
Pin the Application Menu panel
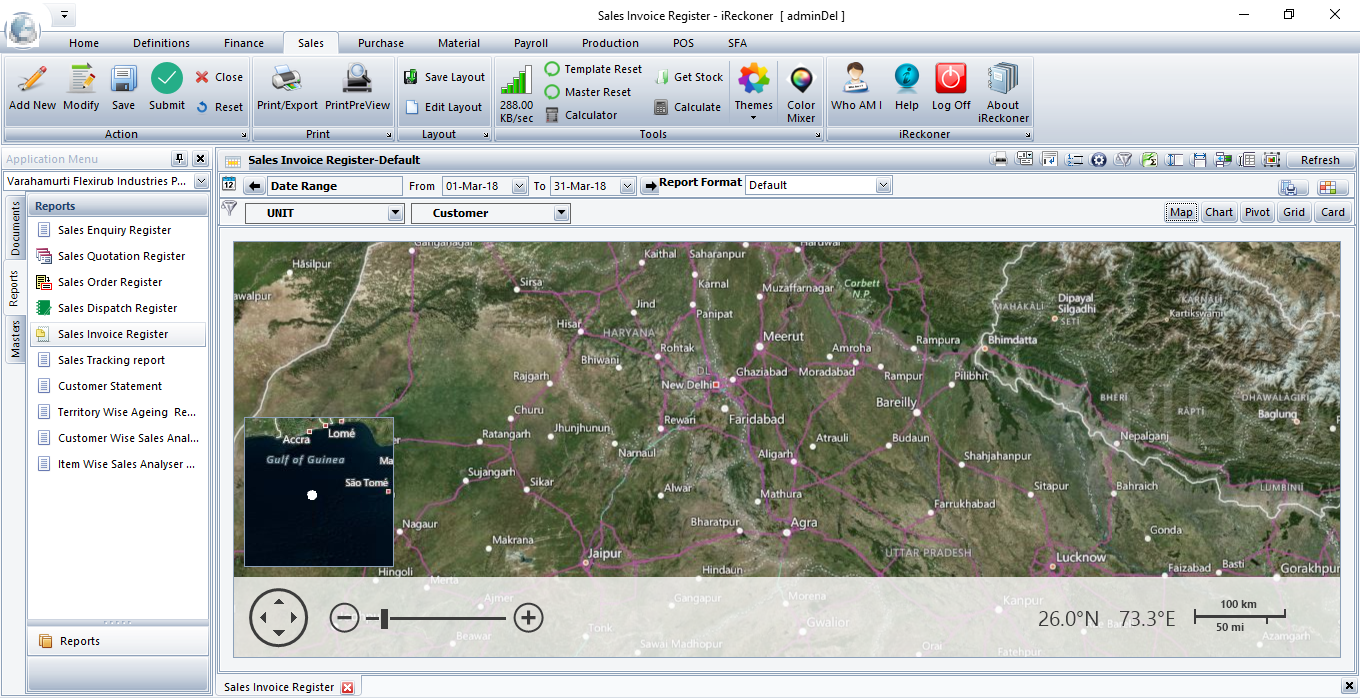[x=179, y=159]
